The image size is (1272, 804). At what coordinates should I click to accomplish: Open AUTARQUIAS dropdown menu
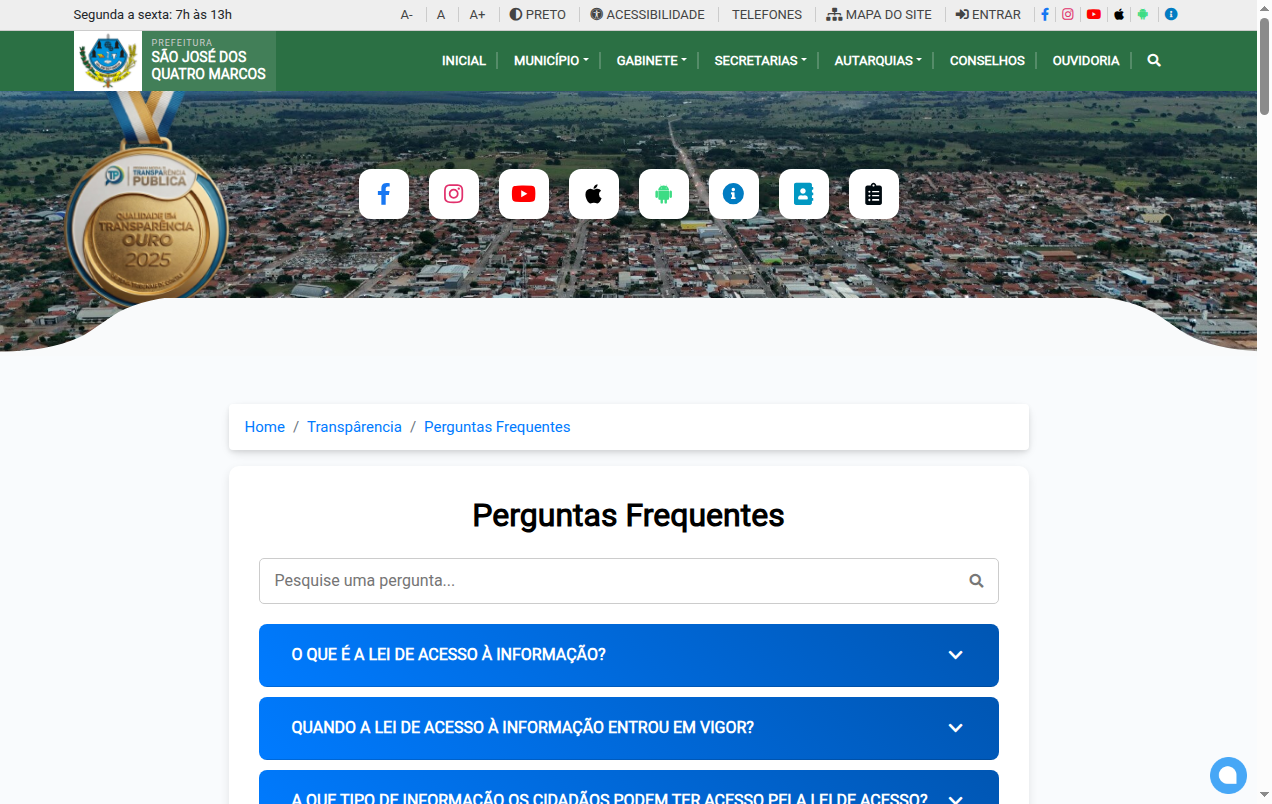tap(878, 61)
